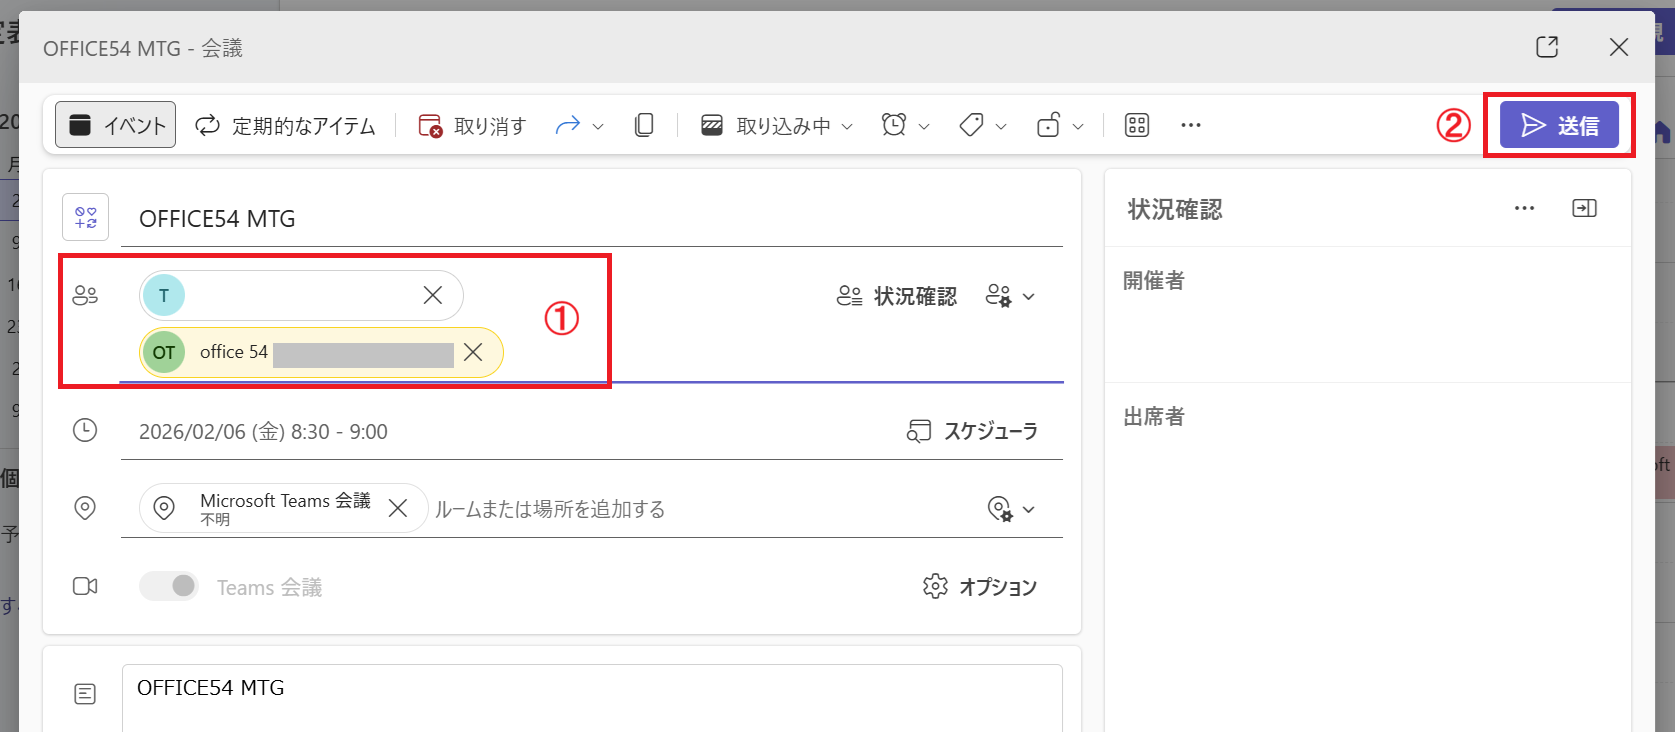Click the meeting body text OFFICE54 MTG
Viewport: 1675px width, 732px height.
(x=211, y=688)
